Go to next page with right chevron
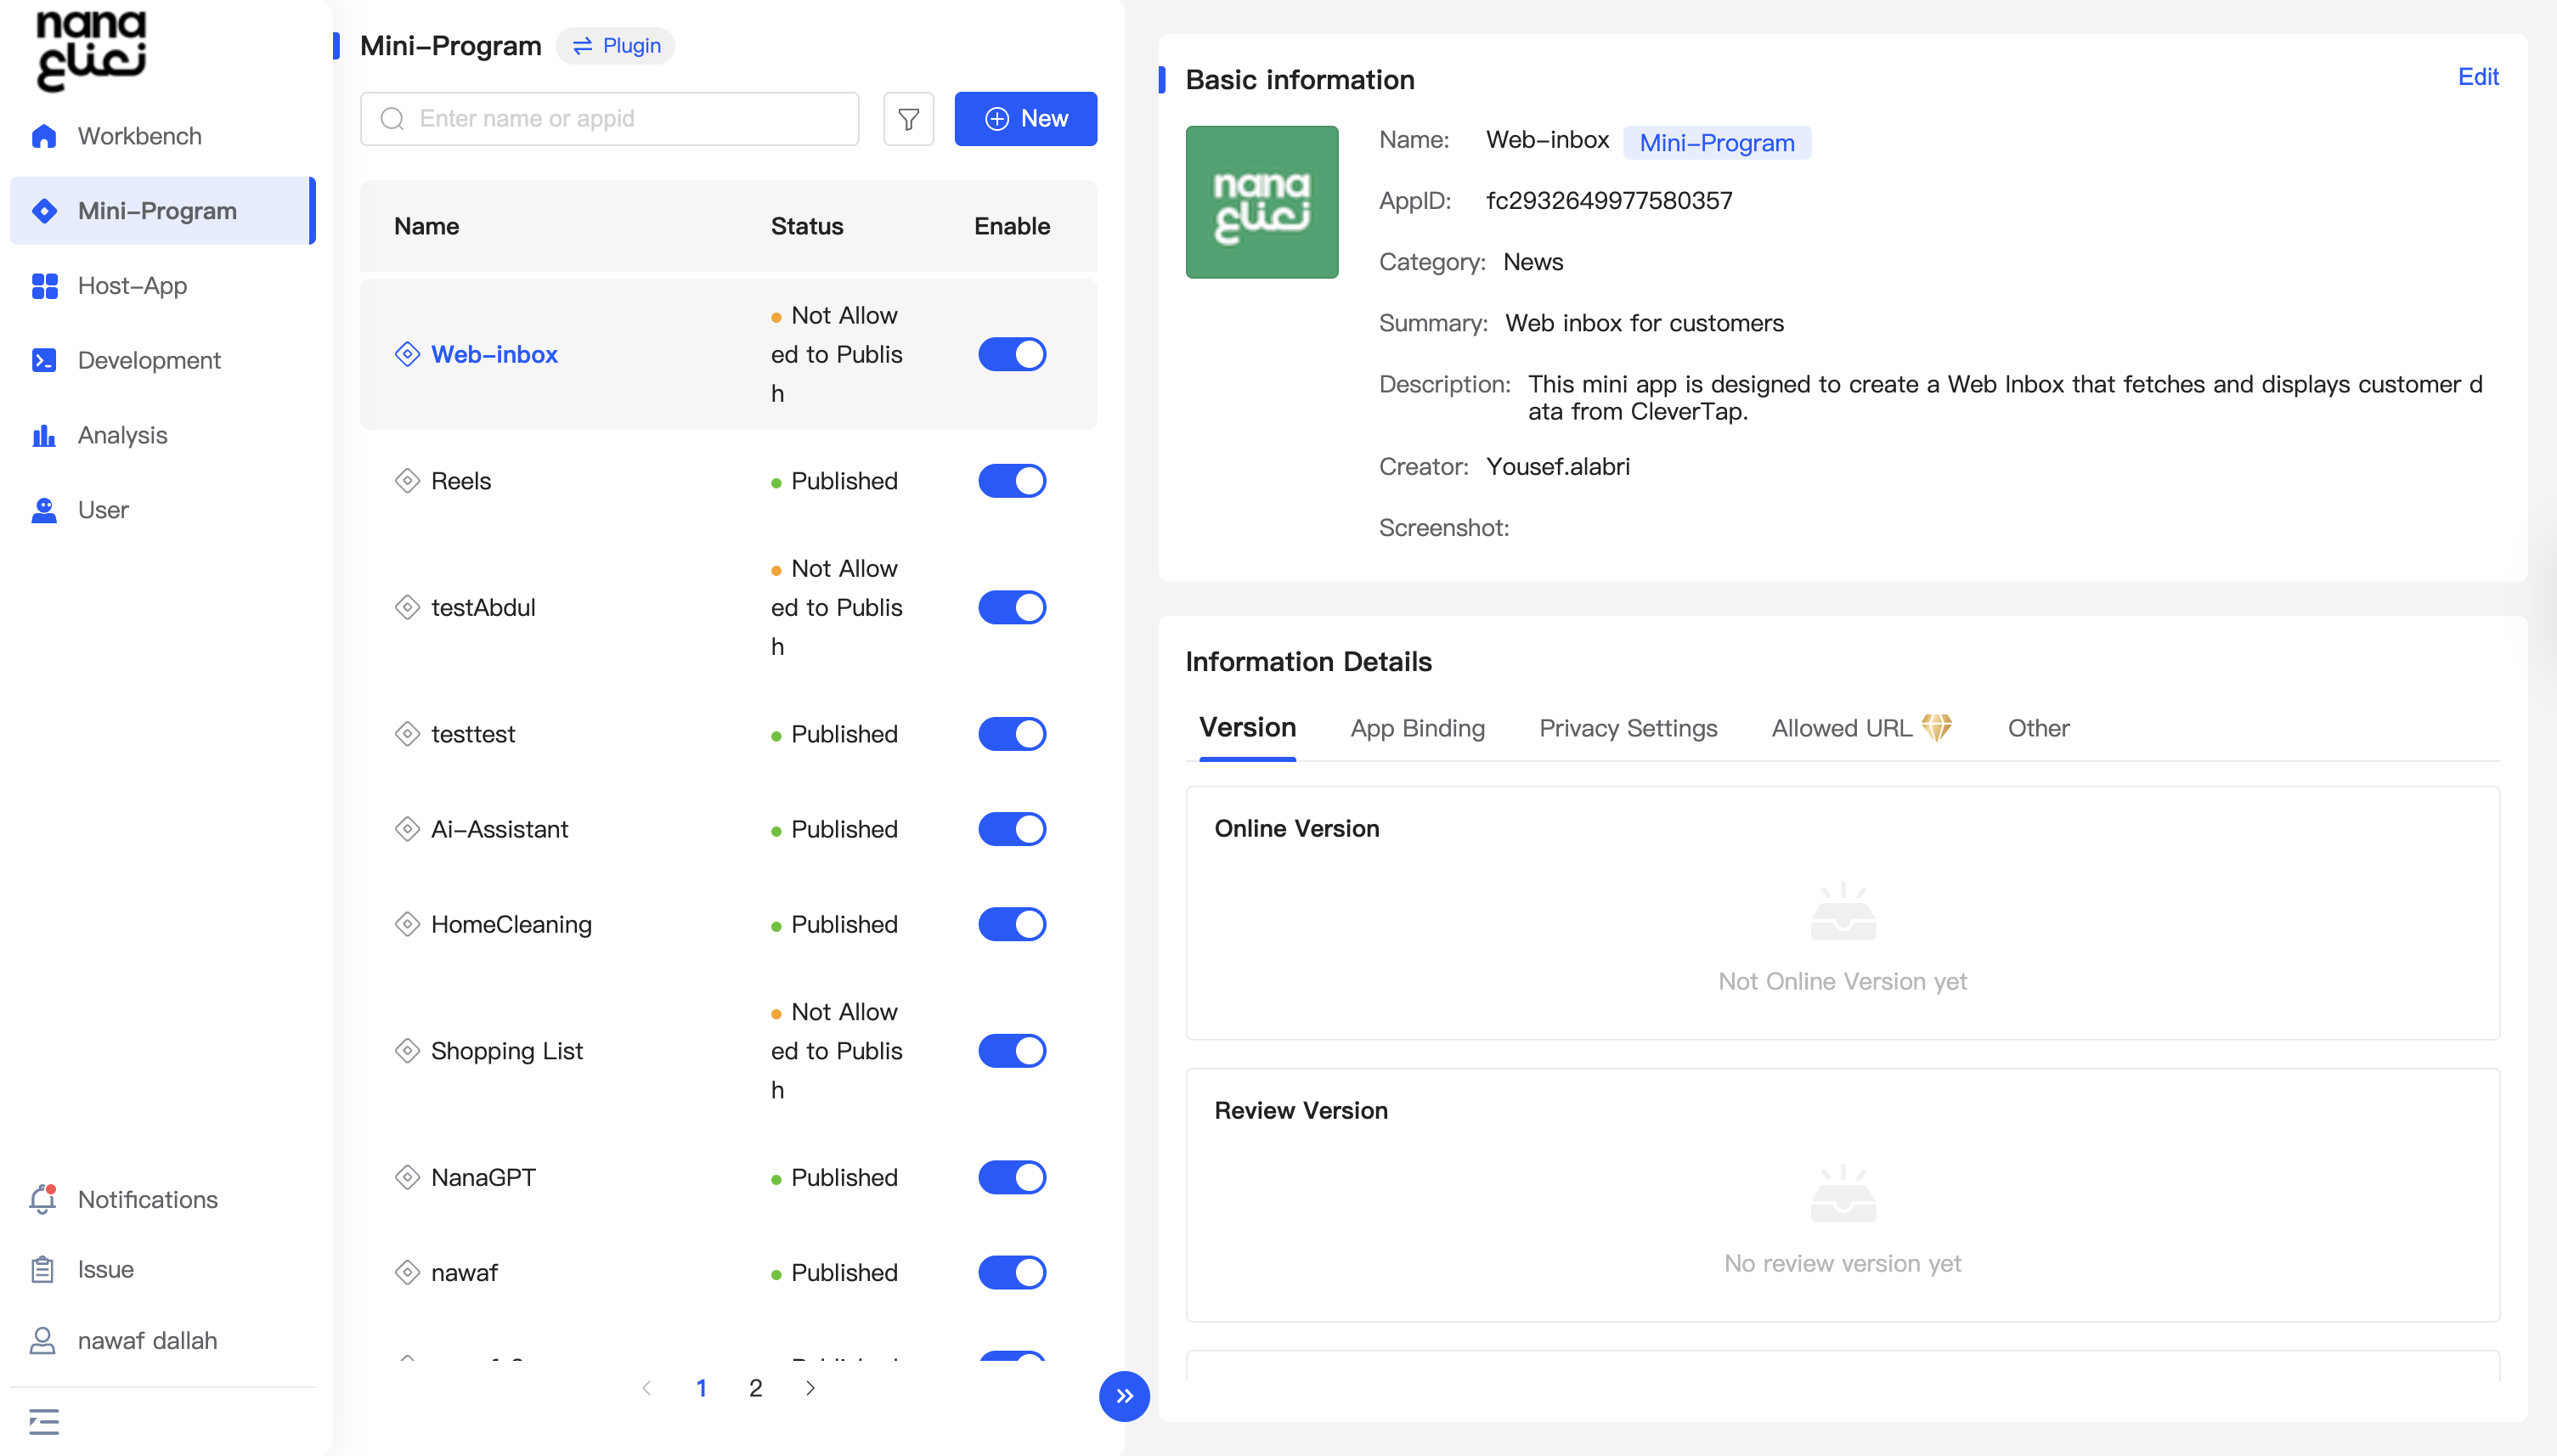The width and height of the screenshot is (2557, 1456). click(x=811, y=1388)
